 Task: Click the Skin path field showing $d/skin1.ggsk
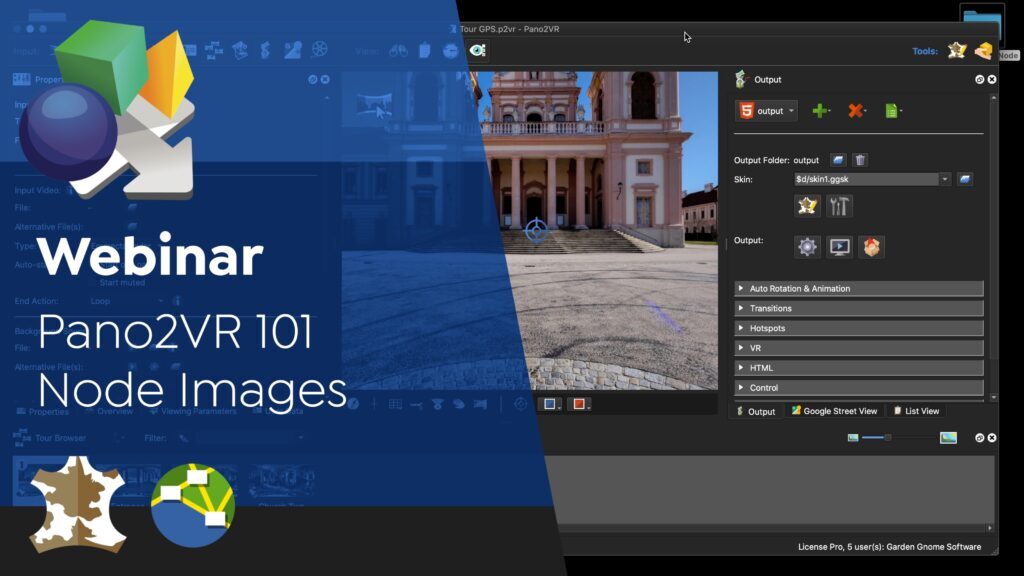(x=866, y=179)
